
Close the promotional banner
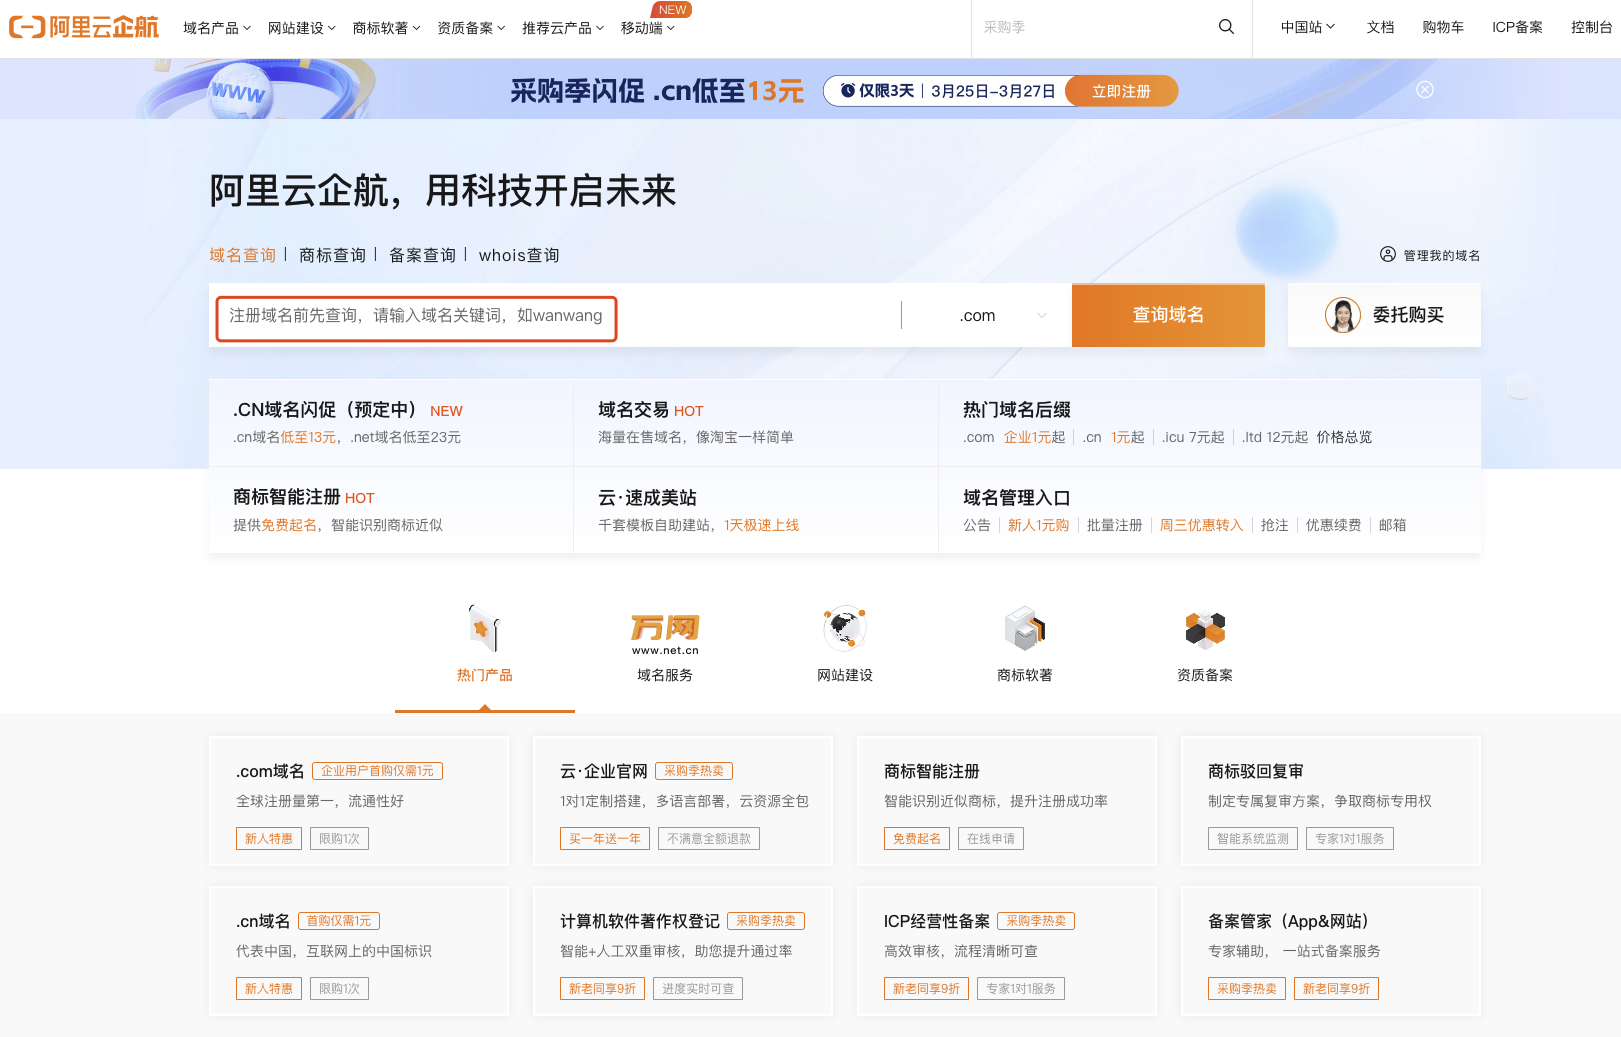click(x=1425, y=89)
